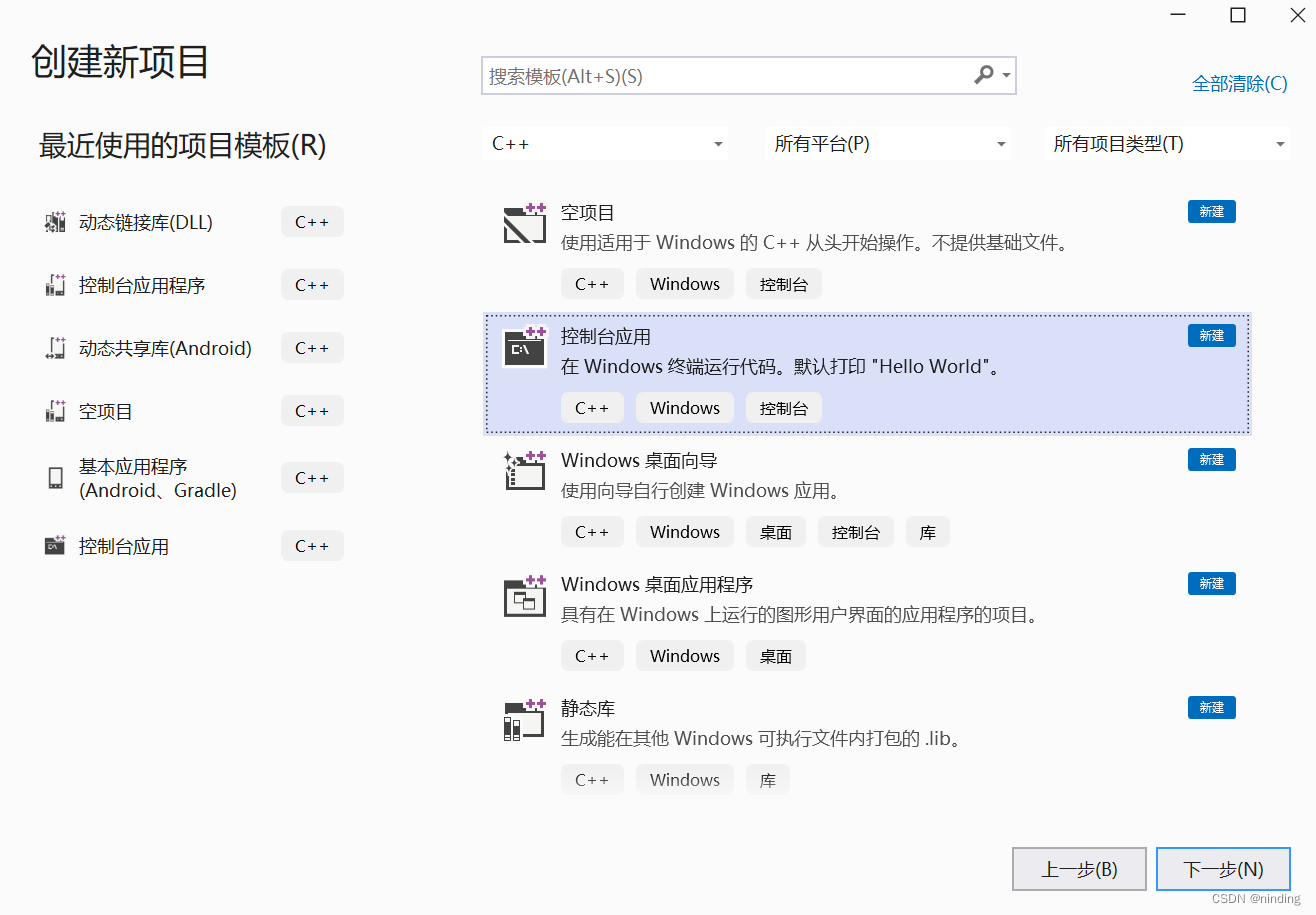Click the recent 控制台应用 icon at bottom left

coord(55,546)
